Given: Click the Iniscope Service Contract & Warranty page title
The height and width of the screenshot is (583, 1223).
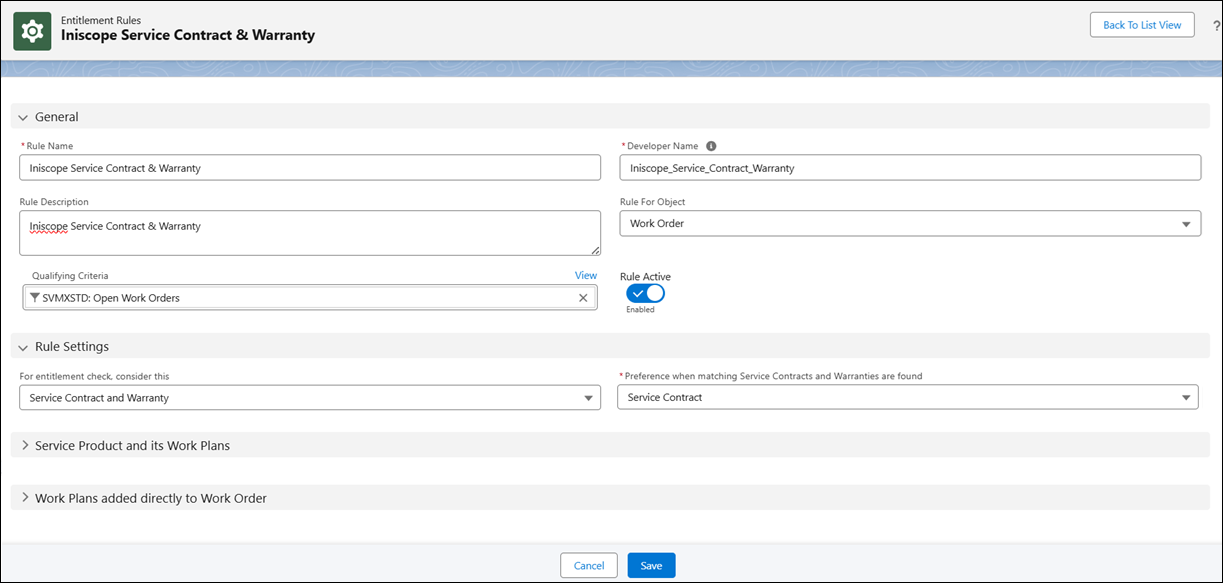Looking at the screenshot, I should 188,35.
